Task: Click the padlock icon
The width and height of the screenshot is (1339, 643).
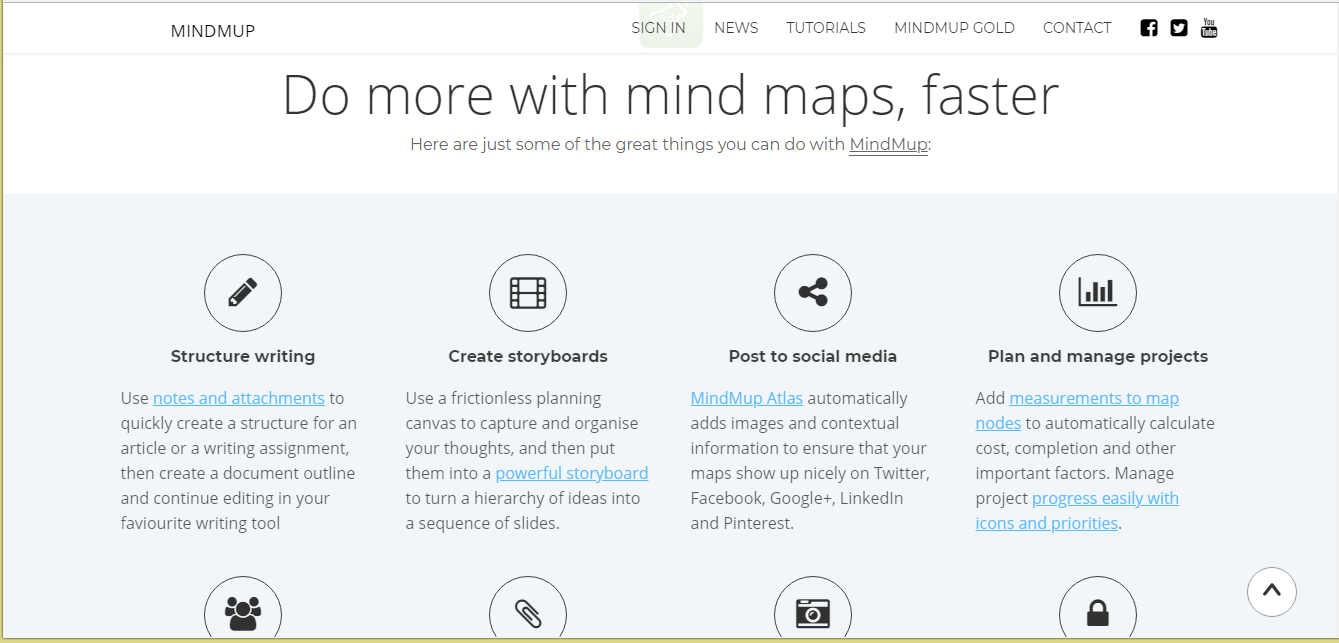Action: 1098,611
